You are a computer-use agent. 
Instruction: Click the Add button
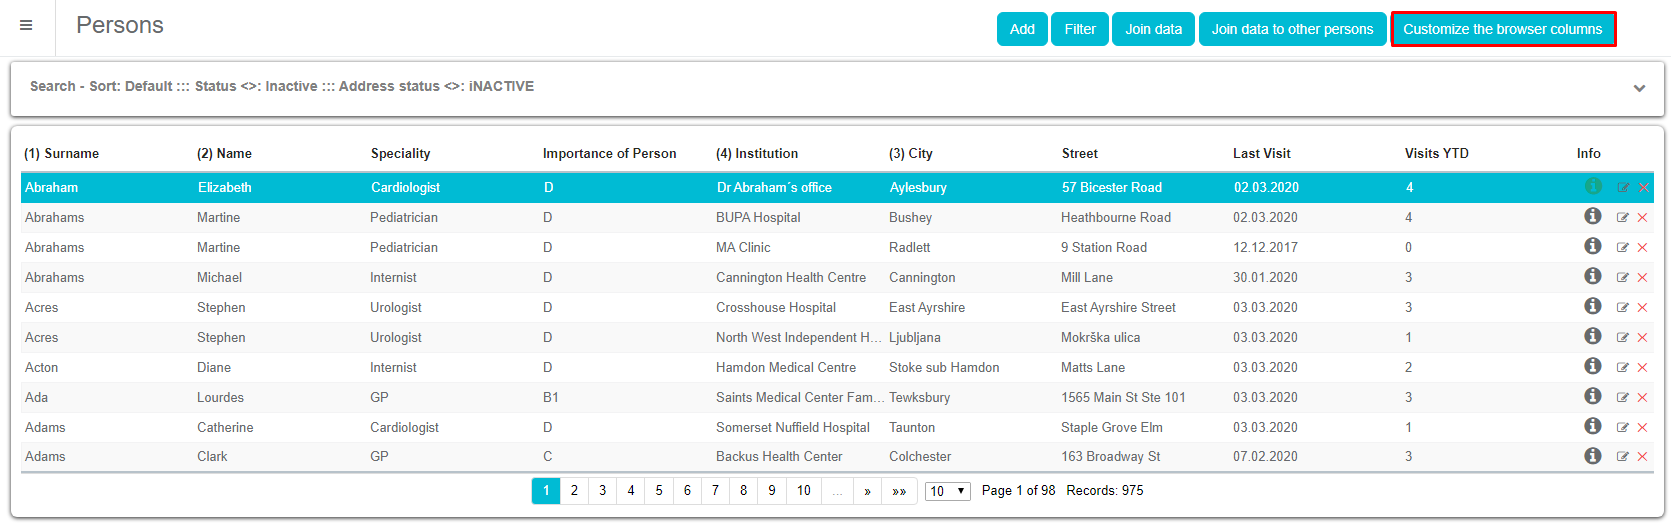[1022, 29]
